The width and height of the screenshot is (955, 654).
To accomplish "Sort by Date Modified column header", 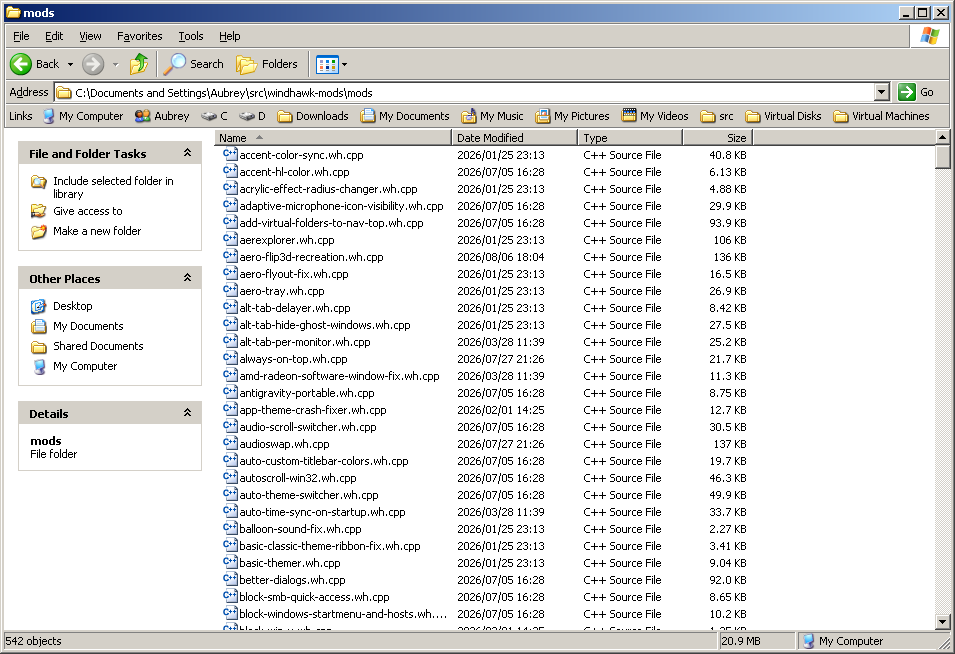I will (514, 138).
